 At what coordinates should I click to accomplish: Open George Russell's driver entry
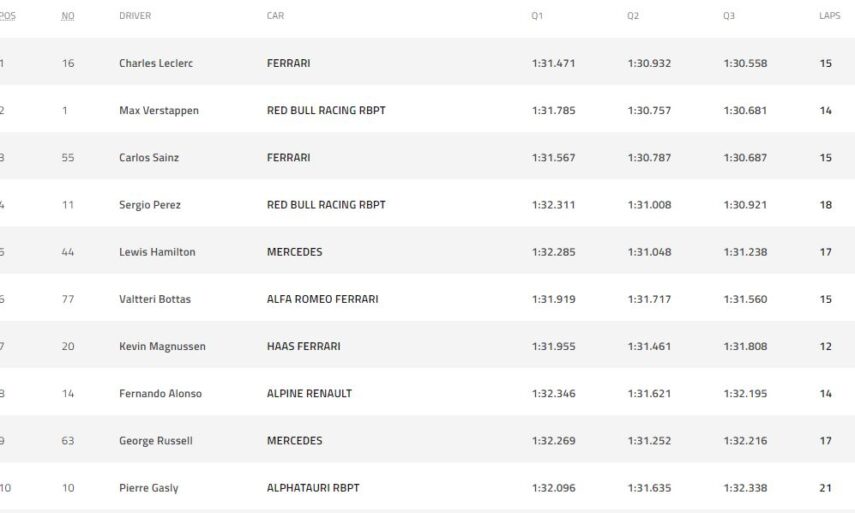click(155, 441)
